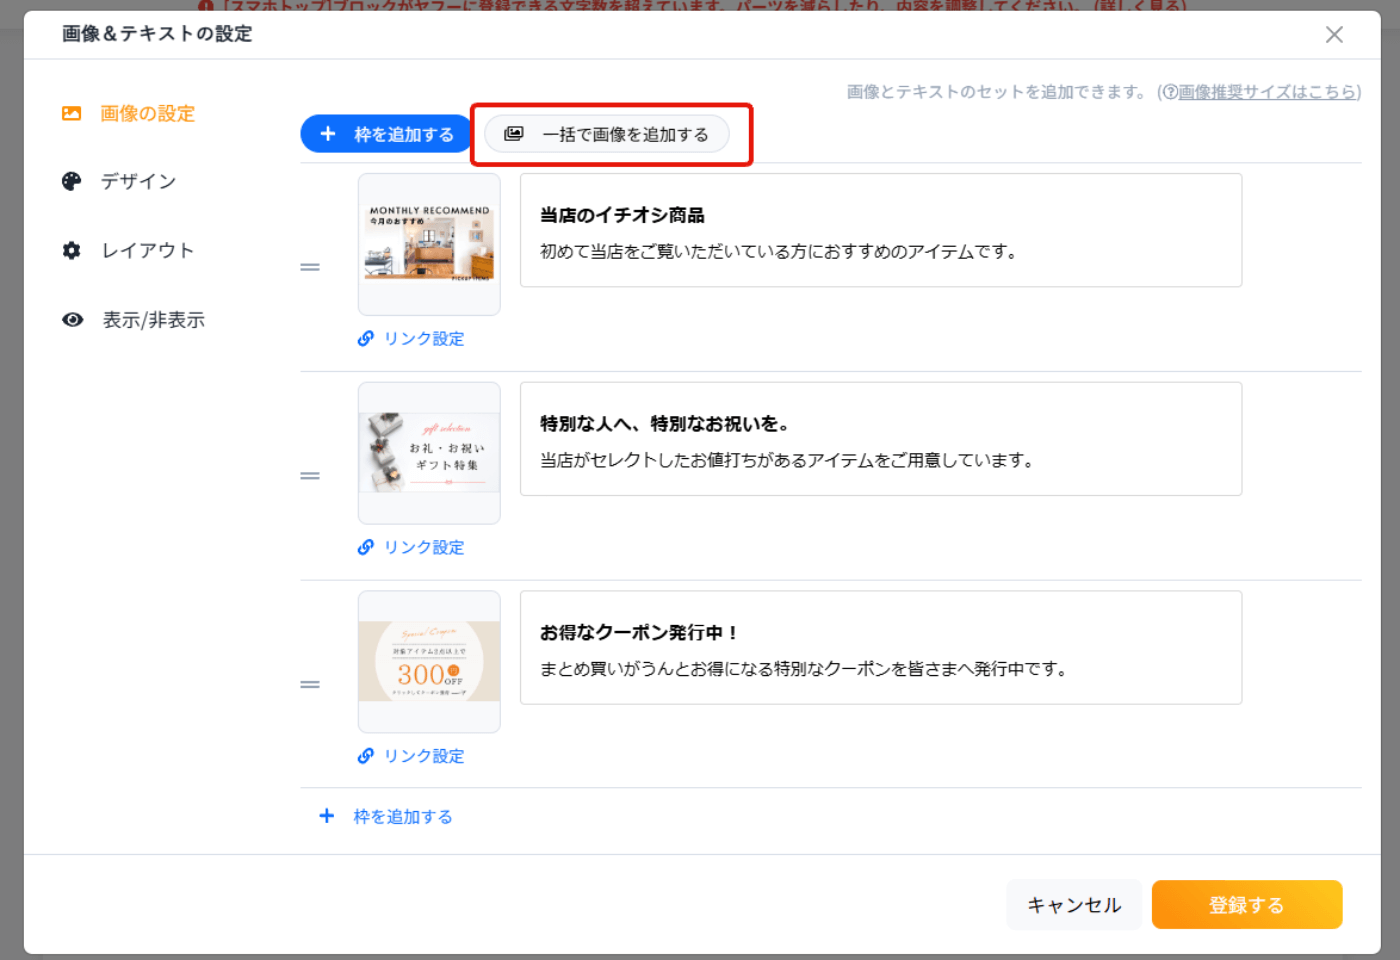Select the 表示/非表示 eye item
Image resolution: width=1400 pixels, height=960 pixels.
click(133, 320)
